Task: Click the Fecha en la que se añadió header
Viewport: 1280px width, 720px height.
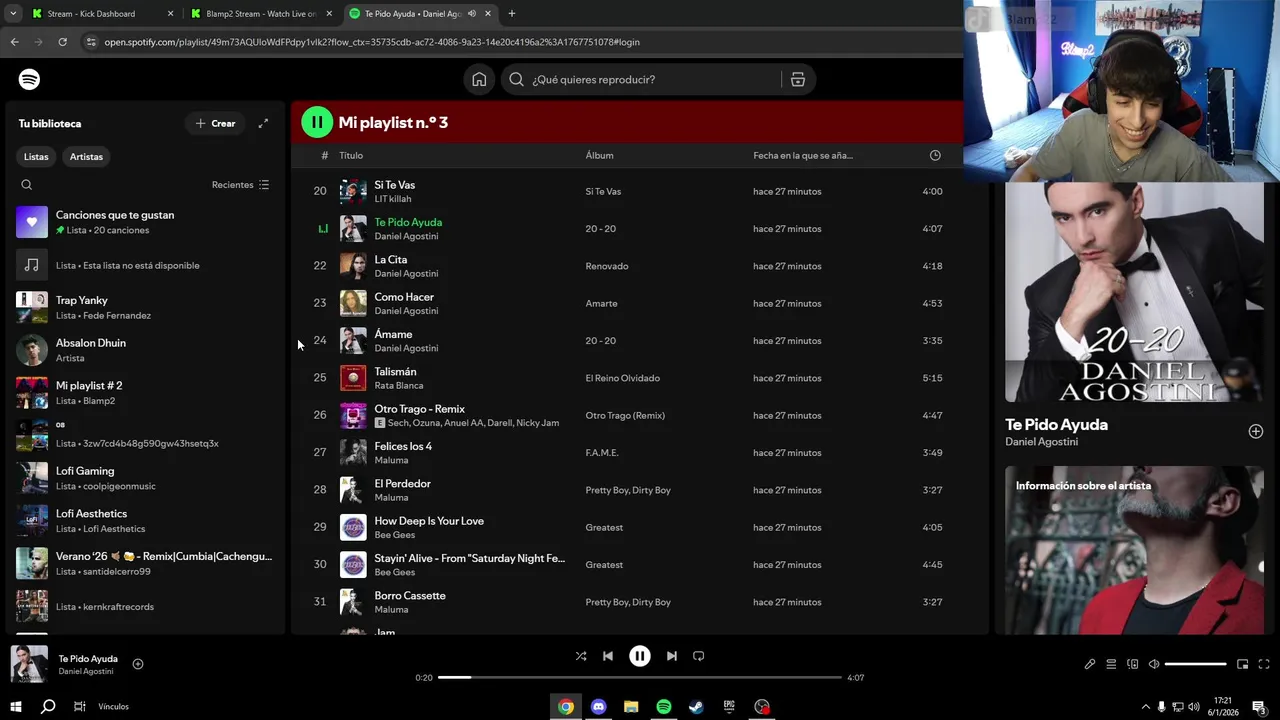Action: pos(803,155)
